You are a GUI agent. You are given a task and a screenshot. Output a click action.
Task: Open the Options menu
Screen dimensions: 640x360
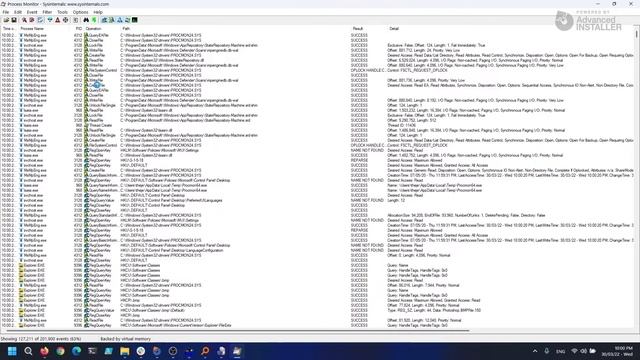pos(80,12)
